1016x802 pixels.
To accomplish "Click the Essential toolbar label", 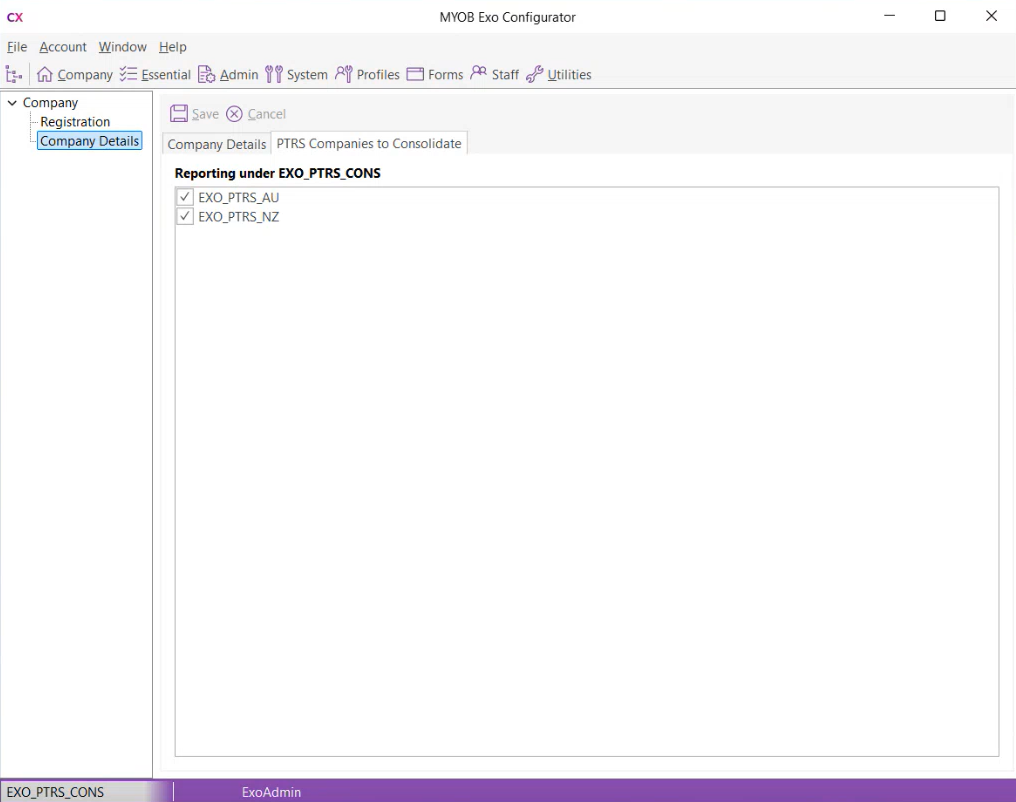I will coord(166,74).
